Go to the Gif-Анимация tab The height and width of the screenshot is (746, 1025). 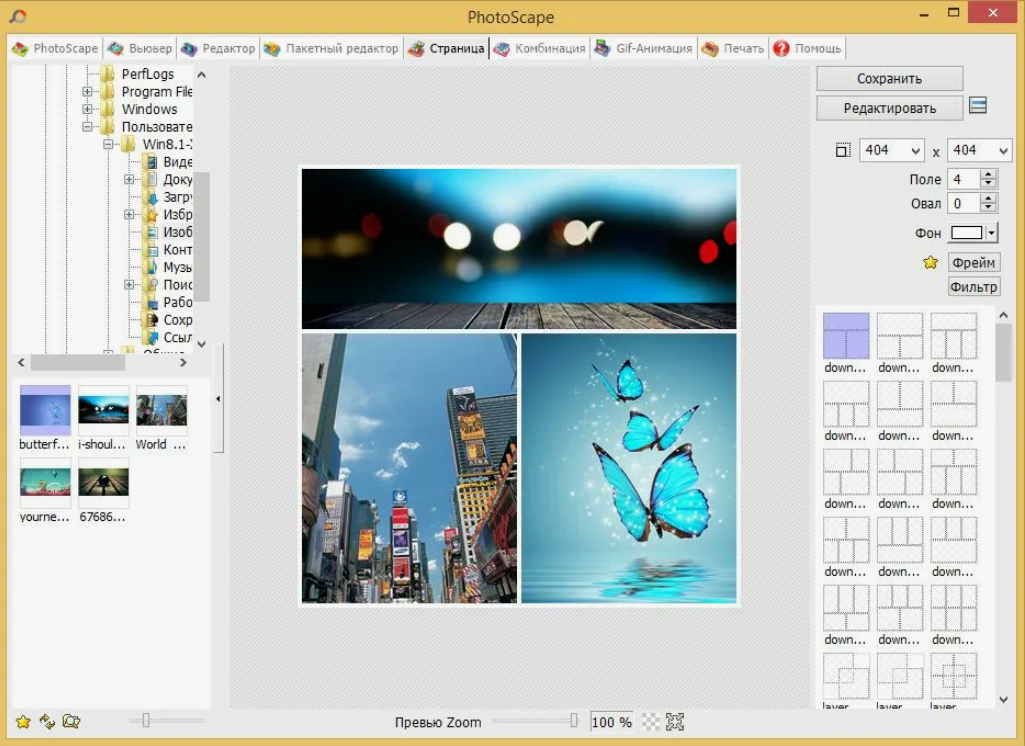643,48
